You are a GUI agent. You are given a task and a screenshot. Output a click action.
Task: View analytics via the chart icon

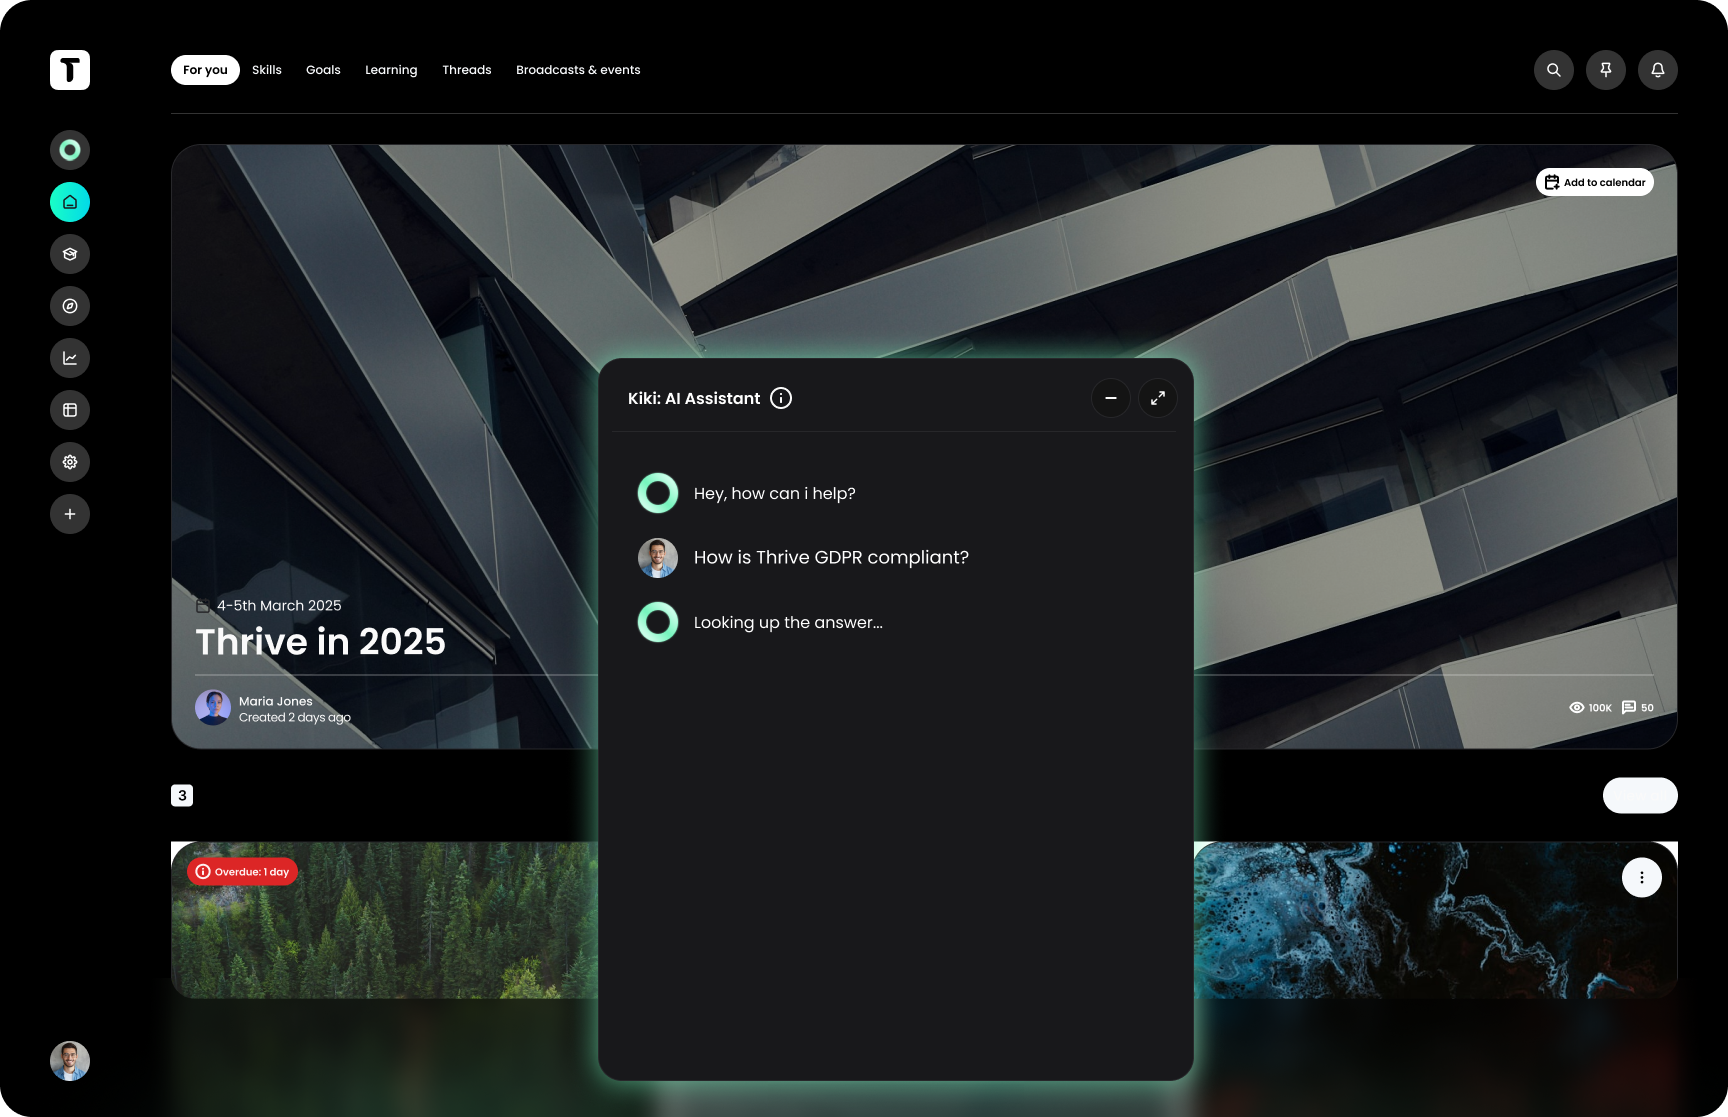tap(70, 358)
